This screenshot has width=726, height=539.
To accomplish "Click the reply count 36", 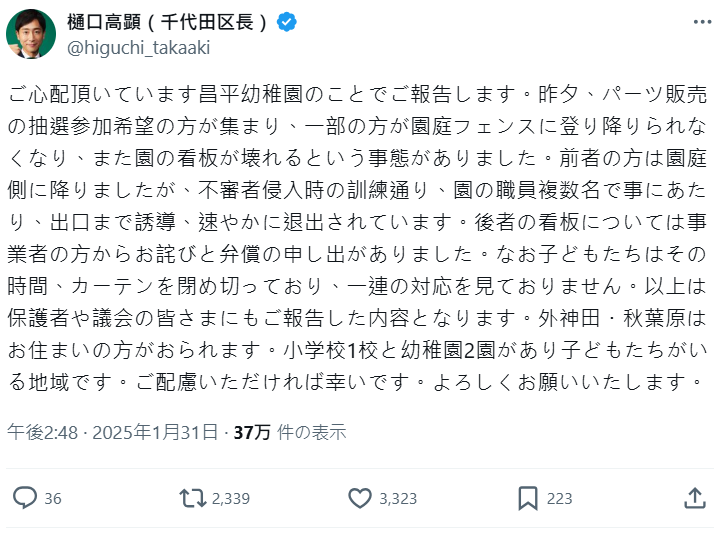I will point(54,498).
